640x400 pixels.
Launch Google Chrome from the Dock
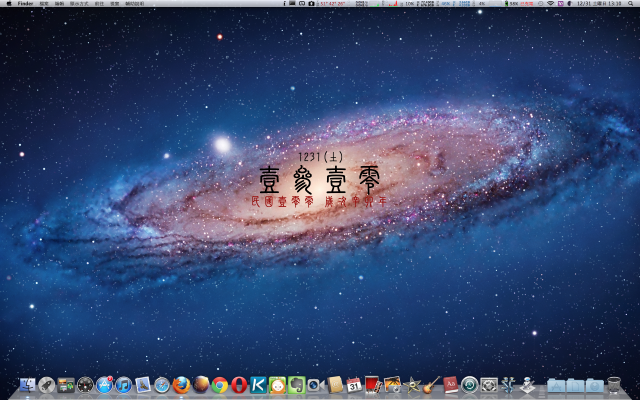(x=220, y=385)
